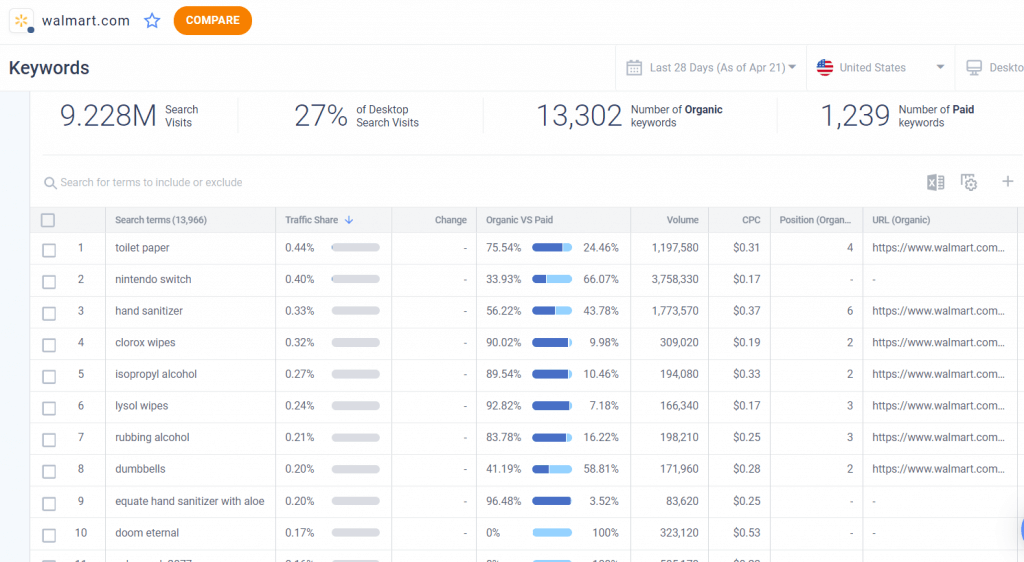The height and width of the screenshot is (562, 1024).
Task: Open the Last 28 Days date dropdown
Action: pos(711,67)
